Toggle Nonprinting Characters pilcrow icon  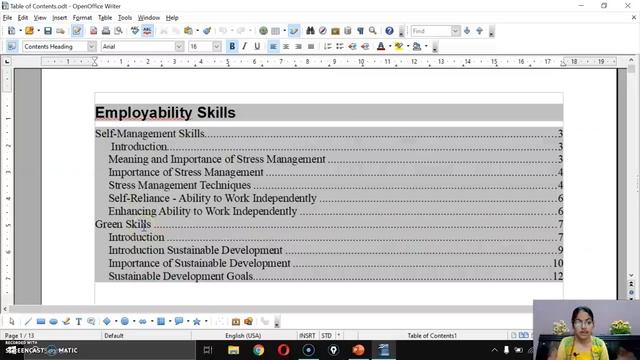(x=360, y=31)
